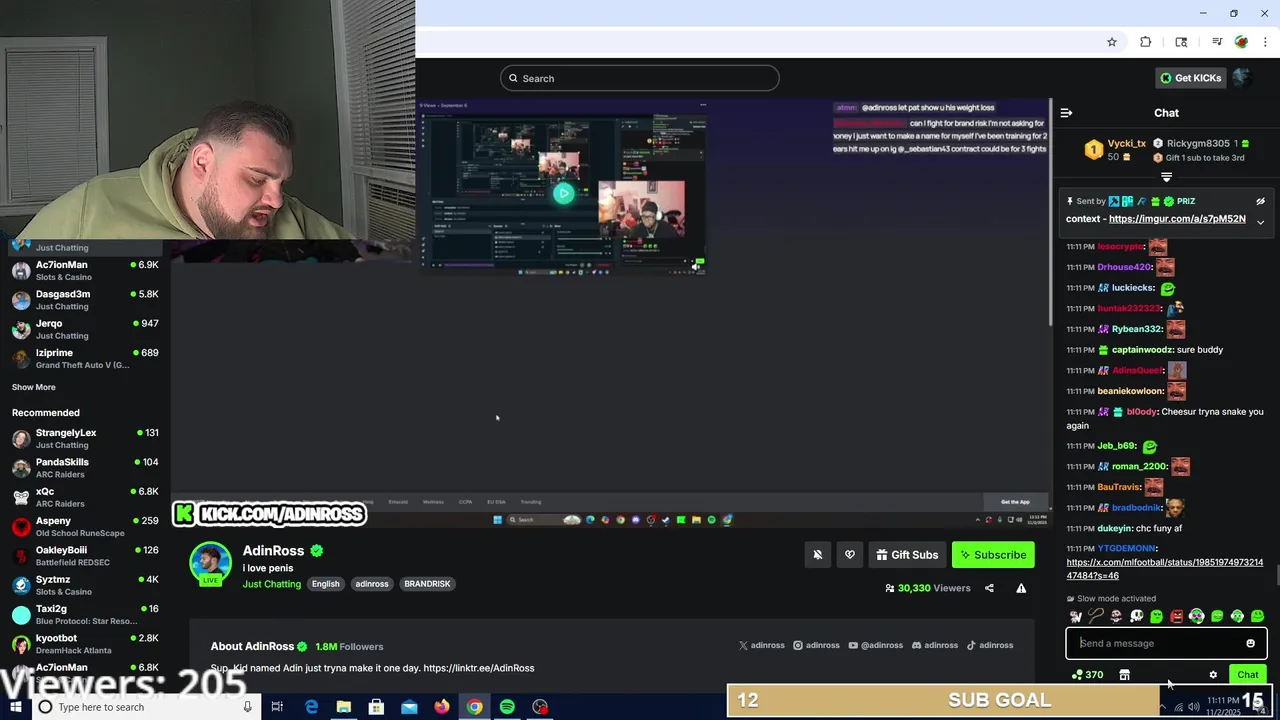This screenshot has width=1280, height=720.
Task: Select the BRANDRISK tag
Action: [427, 584]
